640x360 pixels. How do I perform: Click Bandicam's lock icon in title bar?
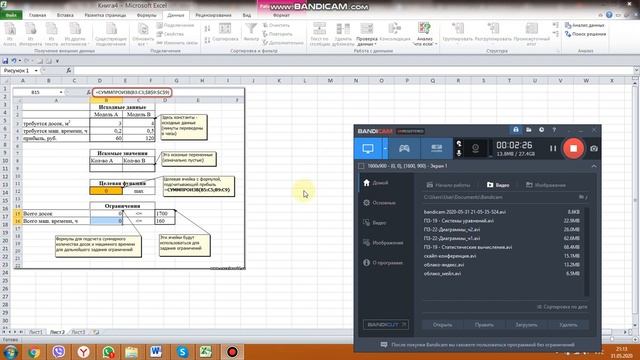coord(516,130)
